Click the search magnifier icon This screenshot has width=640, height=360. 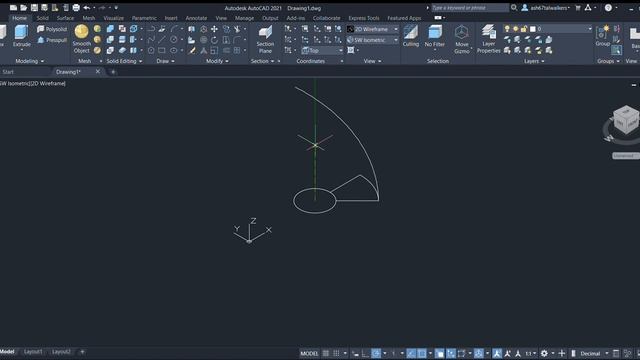click(x=514, y=8)
